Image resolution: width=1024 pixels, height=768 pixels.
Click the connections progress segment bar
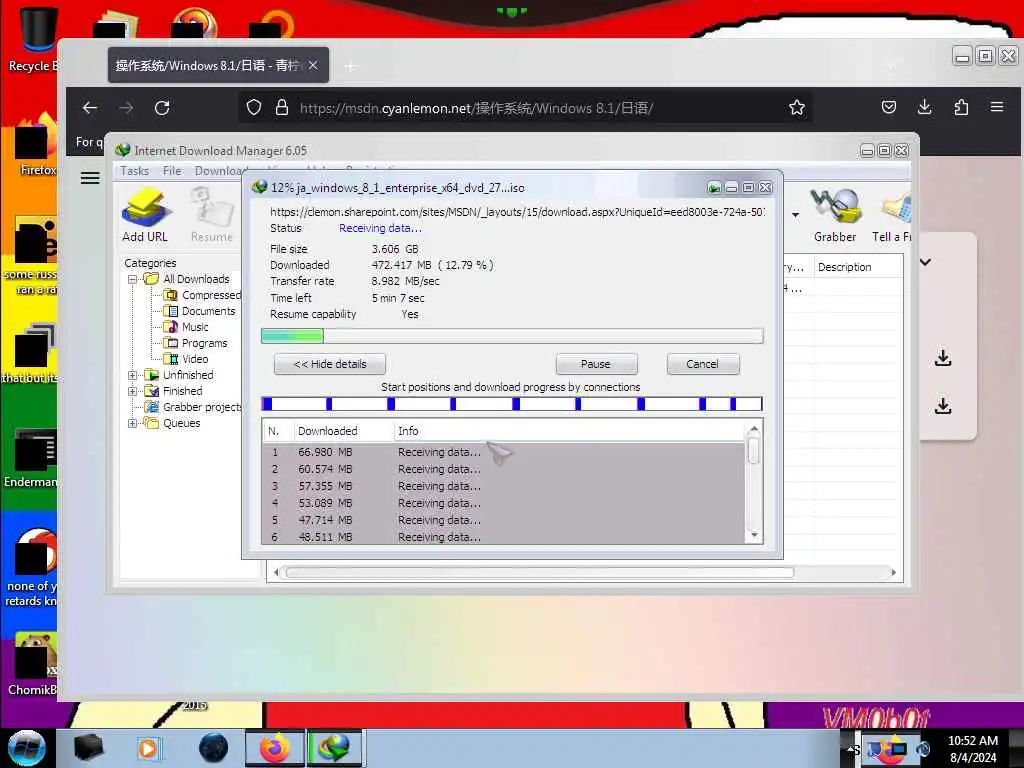[x=512, y=404]
